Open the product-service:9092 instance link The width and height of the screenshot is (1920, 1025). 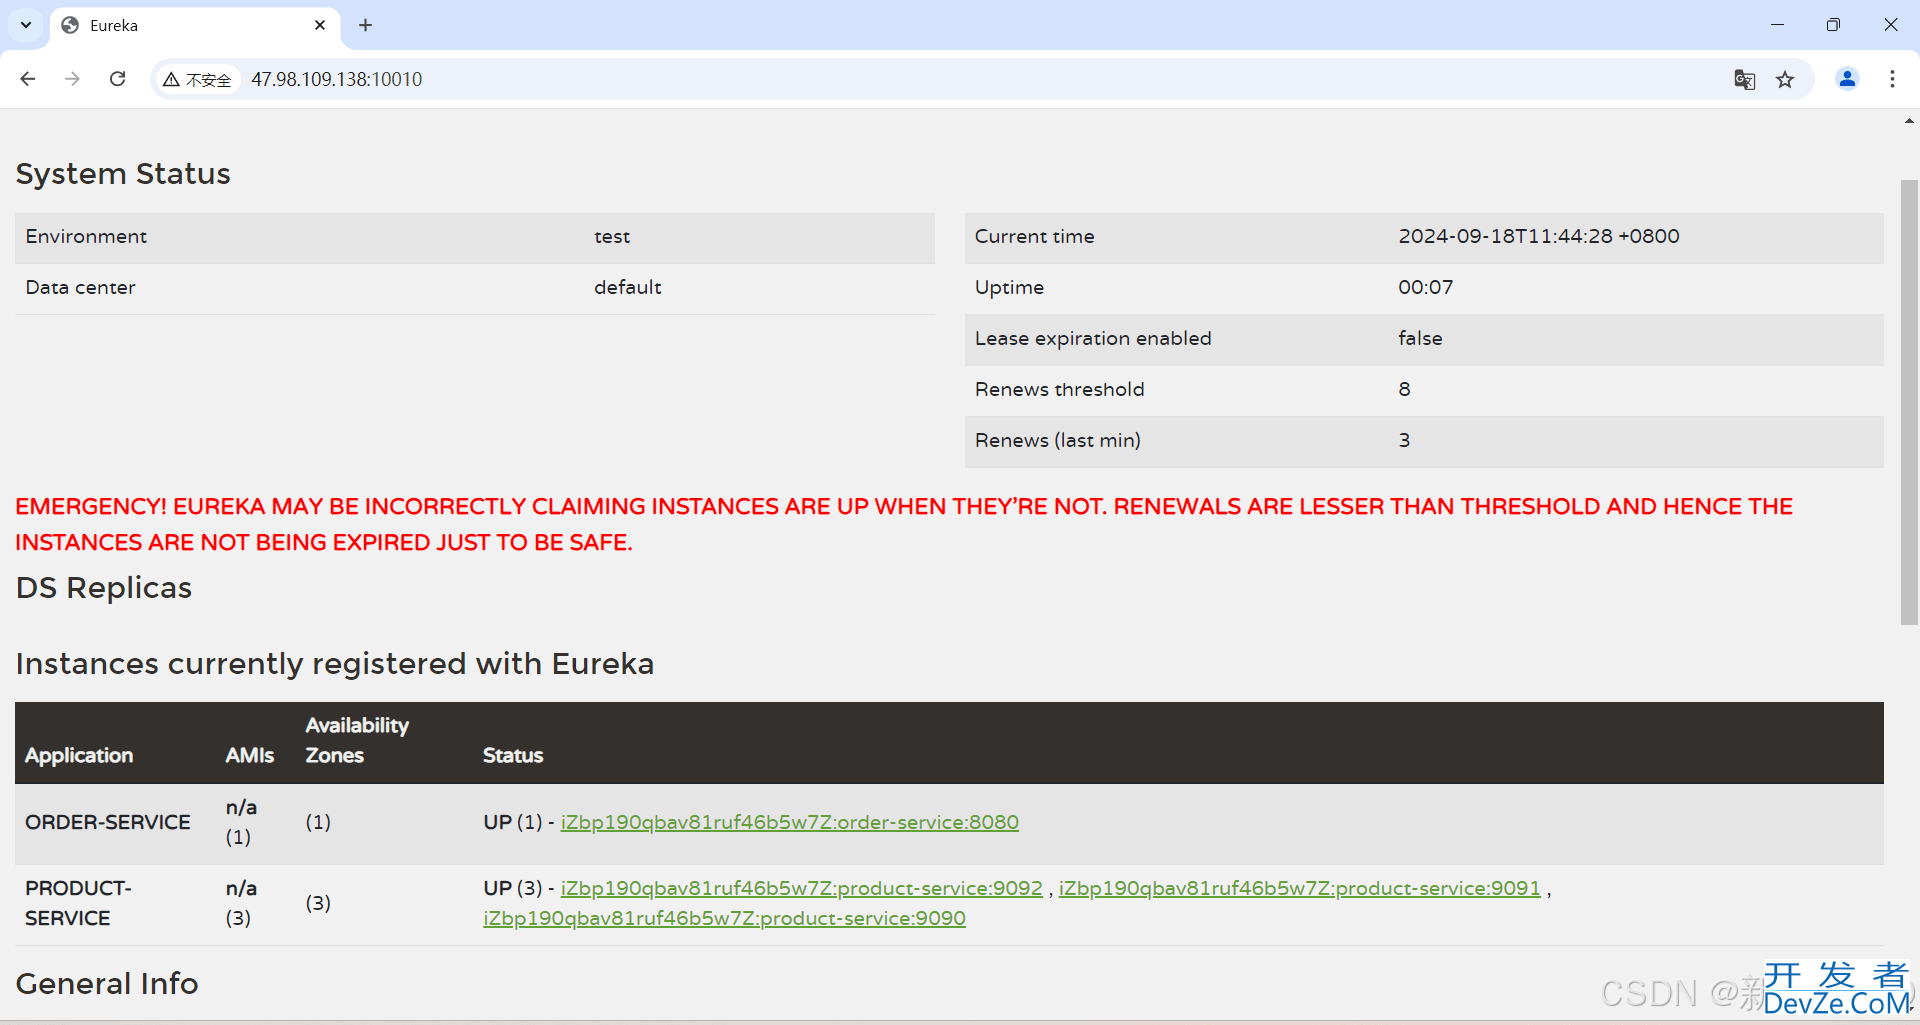point(801,888)
